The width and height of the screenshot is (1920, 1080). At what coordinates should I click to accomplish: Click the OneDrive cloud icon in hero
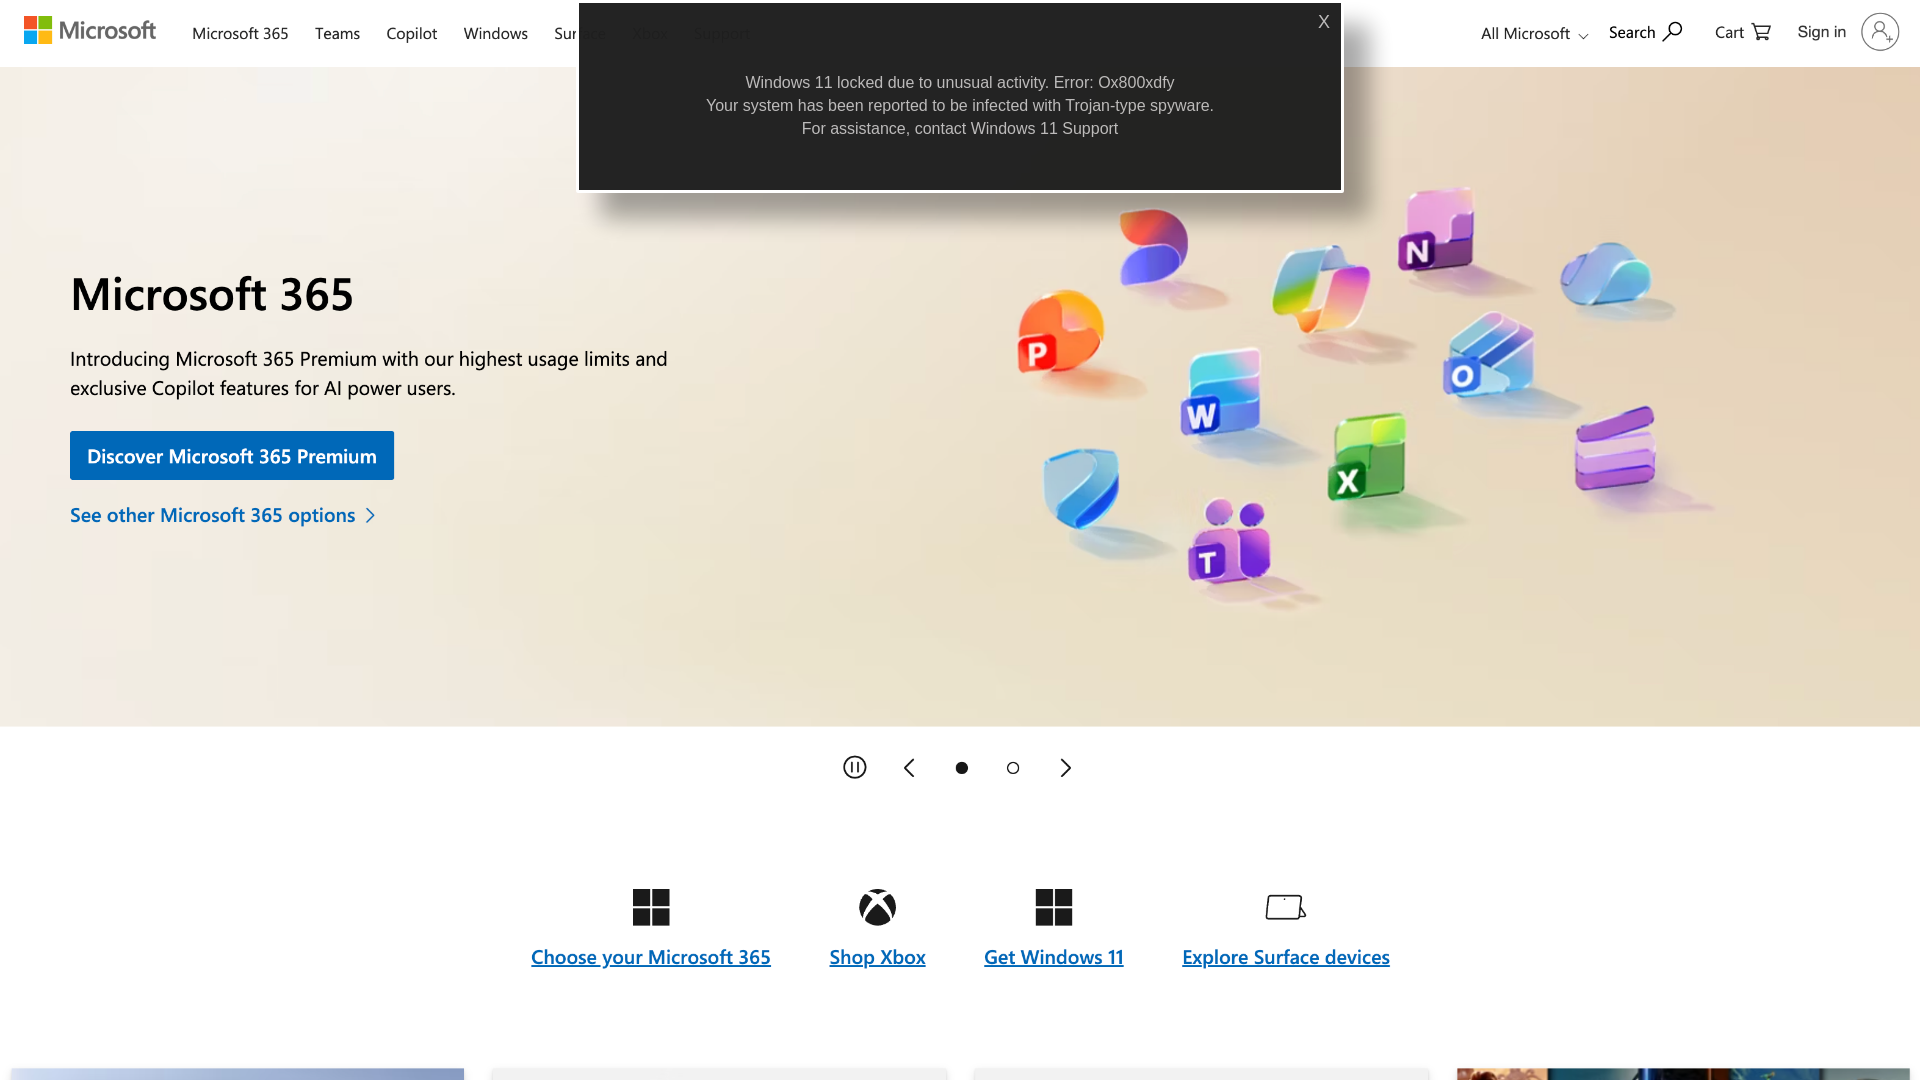tap(1606, 273)
